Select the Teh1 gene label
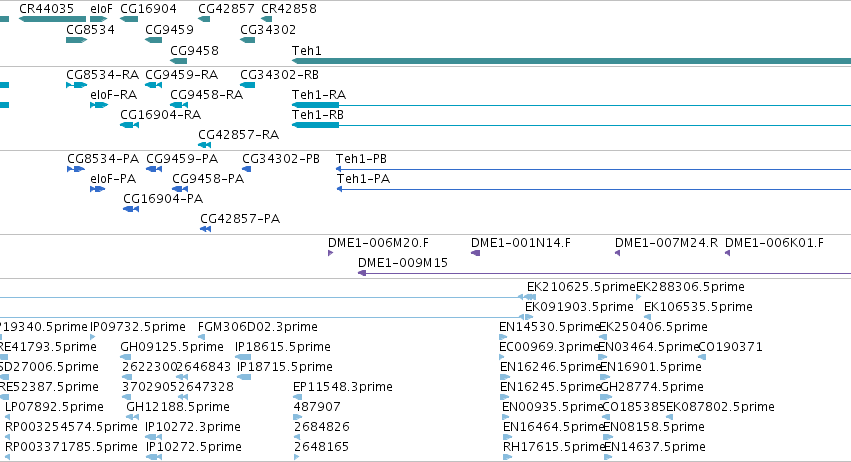 [307, 51]
